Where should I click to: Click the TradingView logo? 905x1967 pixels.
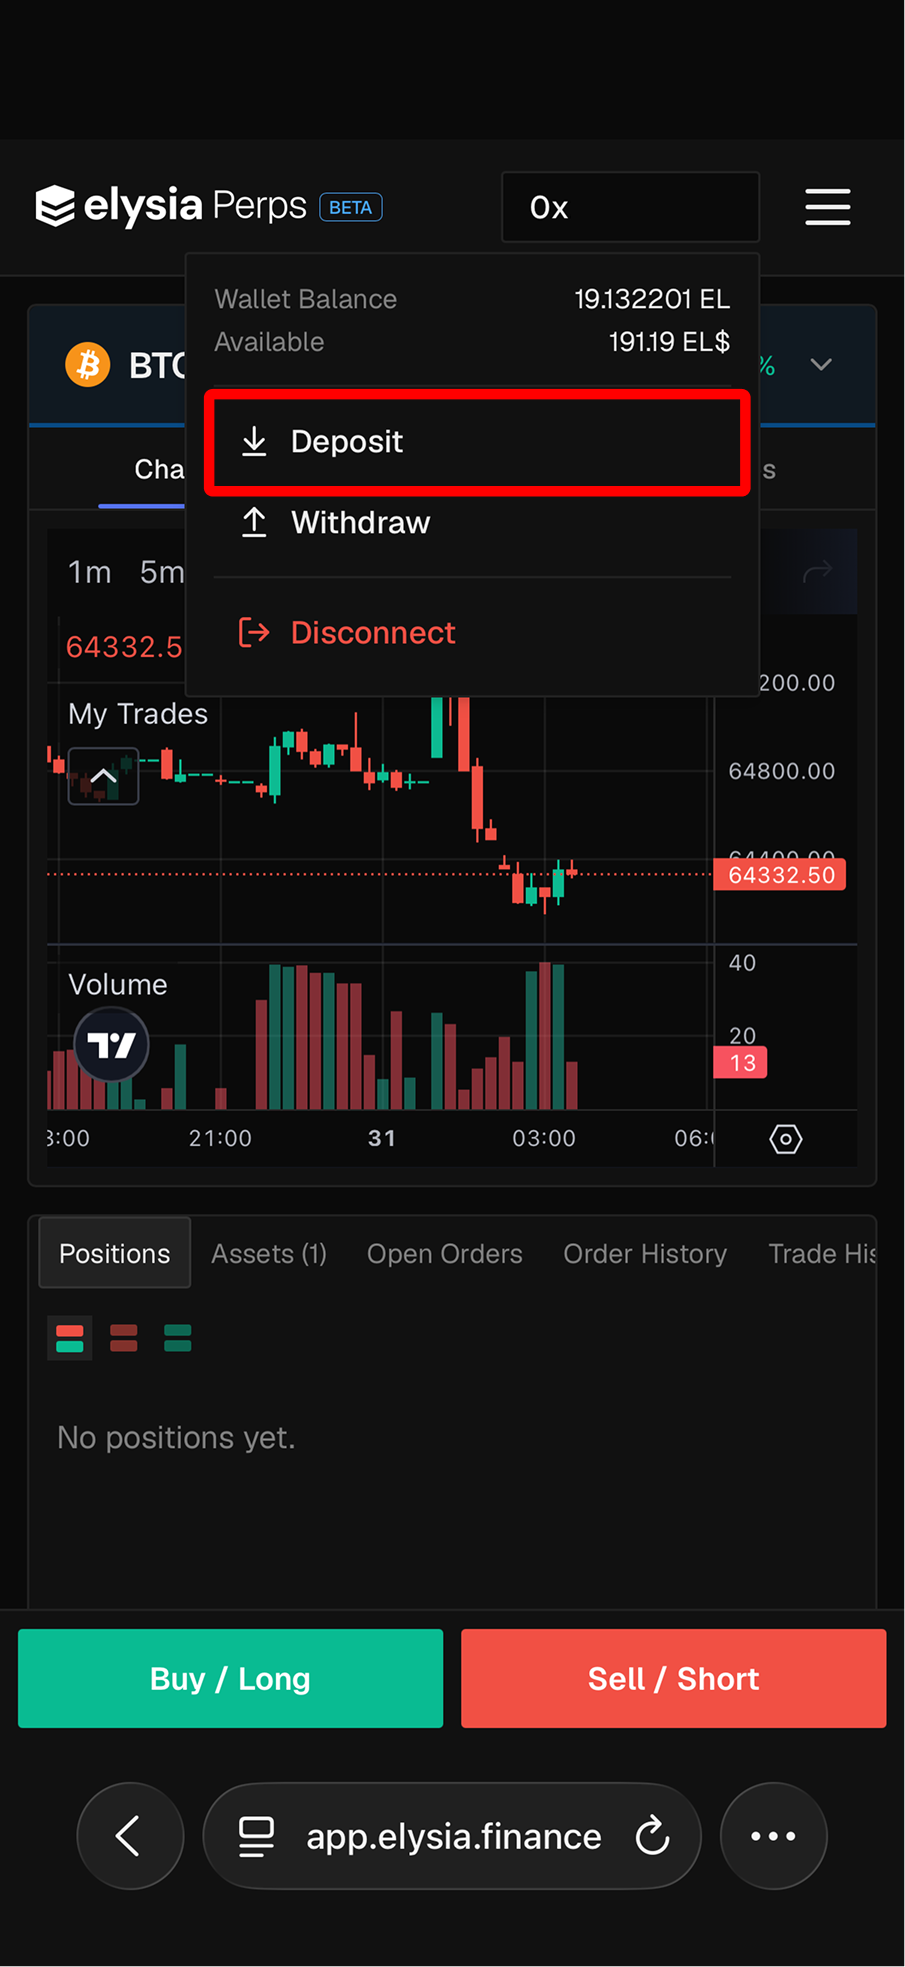pos(112,1045)
